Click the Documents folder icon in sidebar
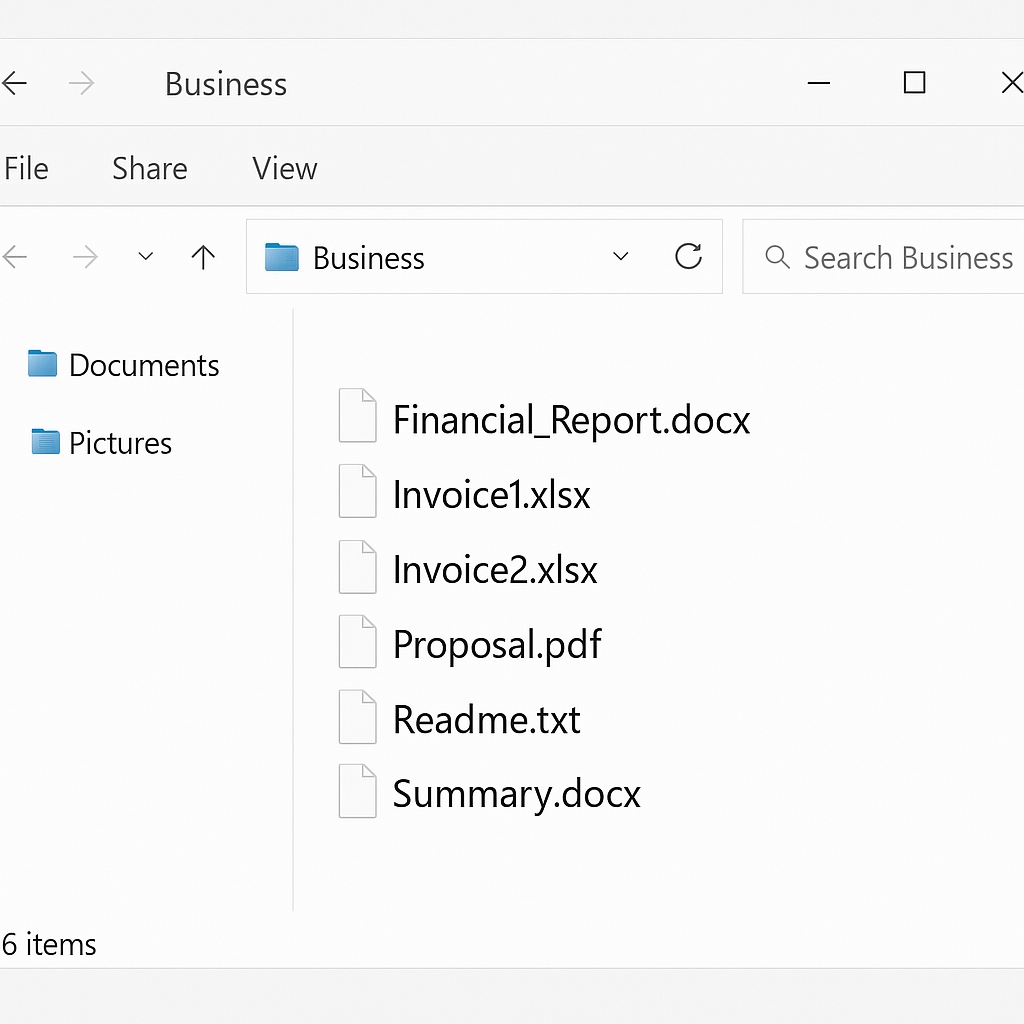The width and height of the screenshot is (1024, 1024). pos(42,364)
